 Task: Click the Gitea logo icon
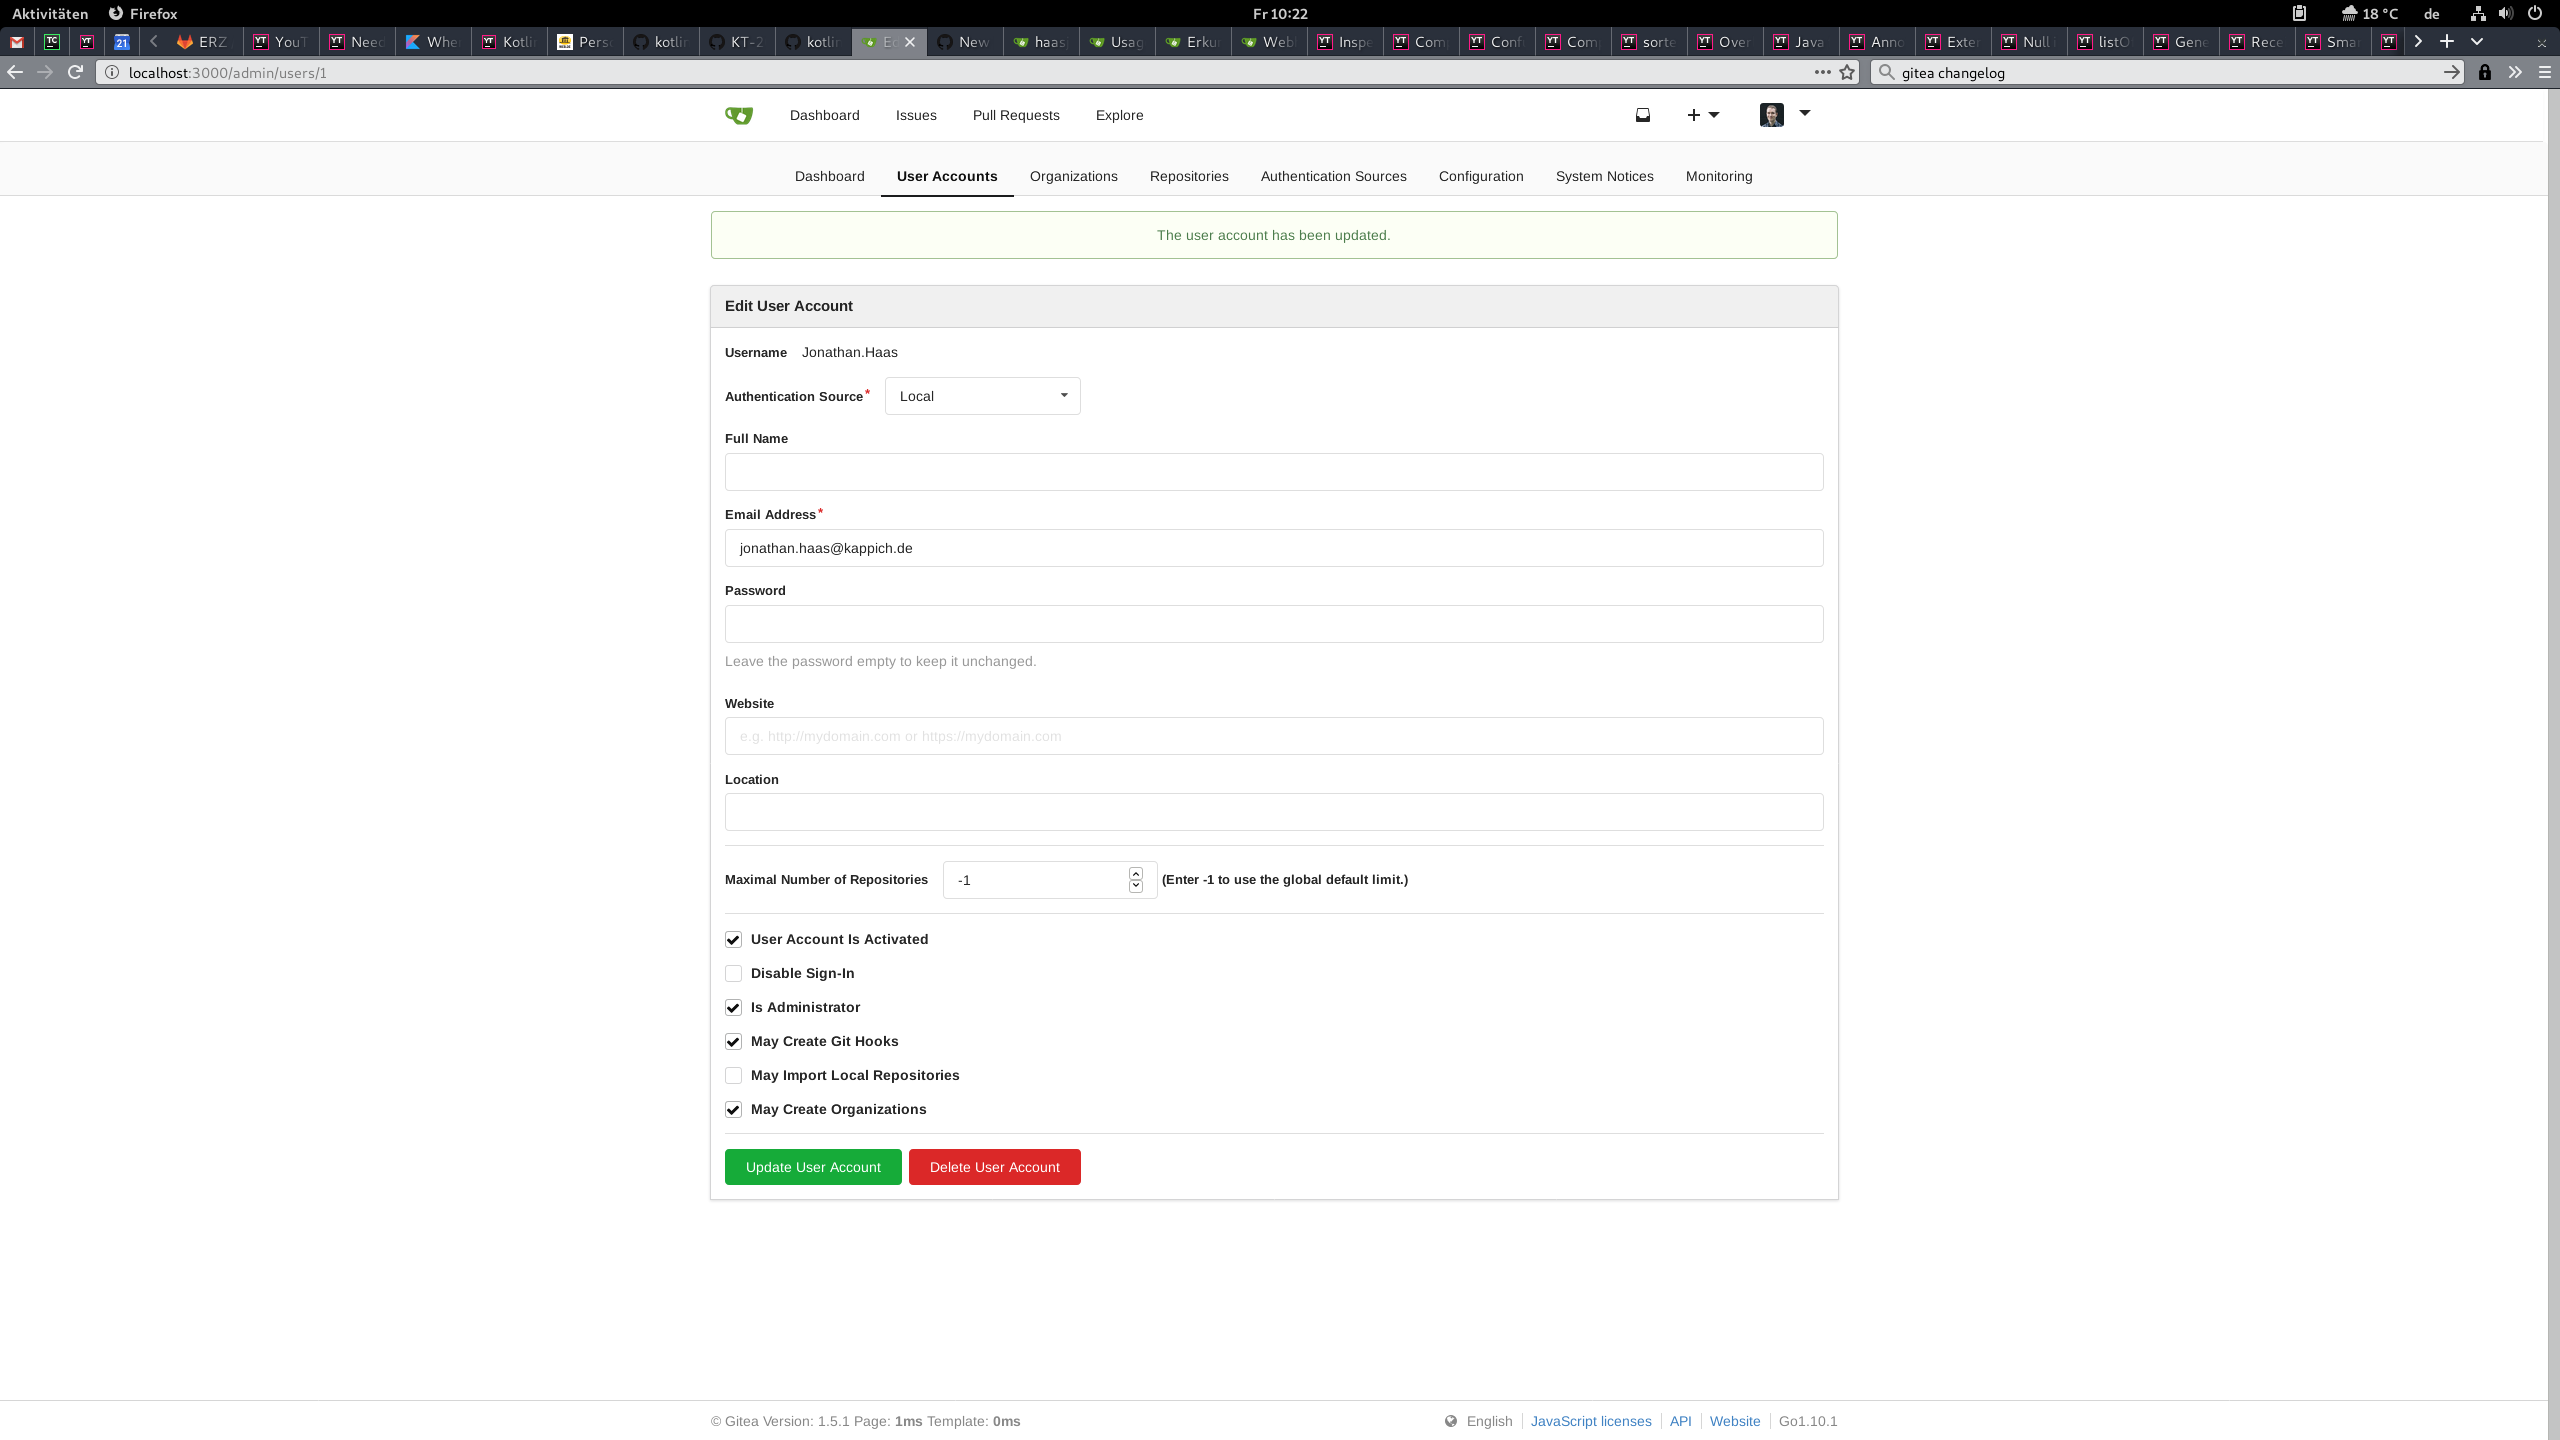click(739, 115)
